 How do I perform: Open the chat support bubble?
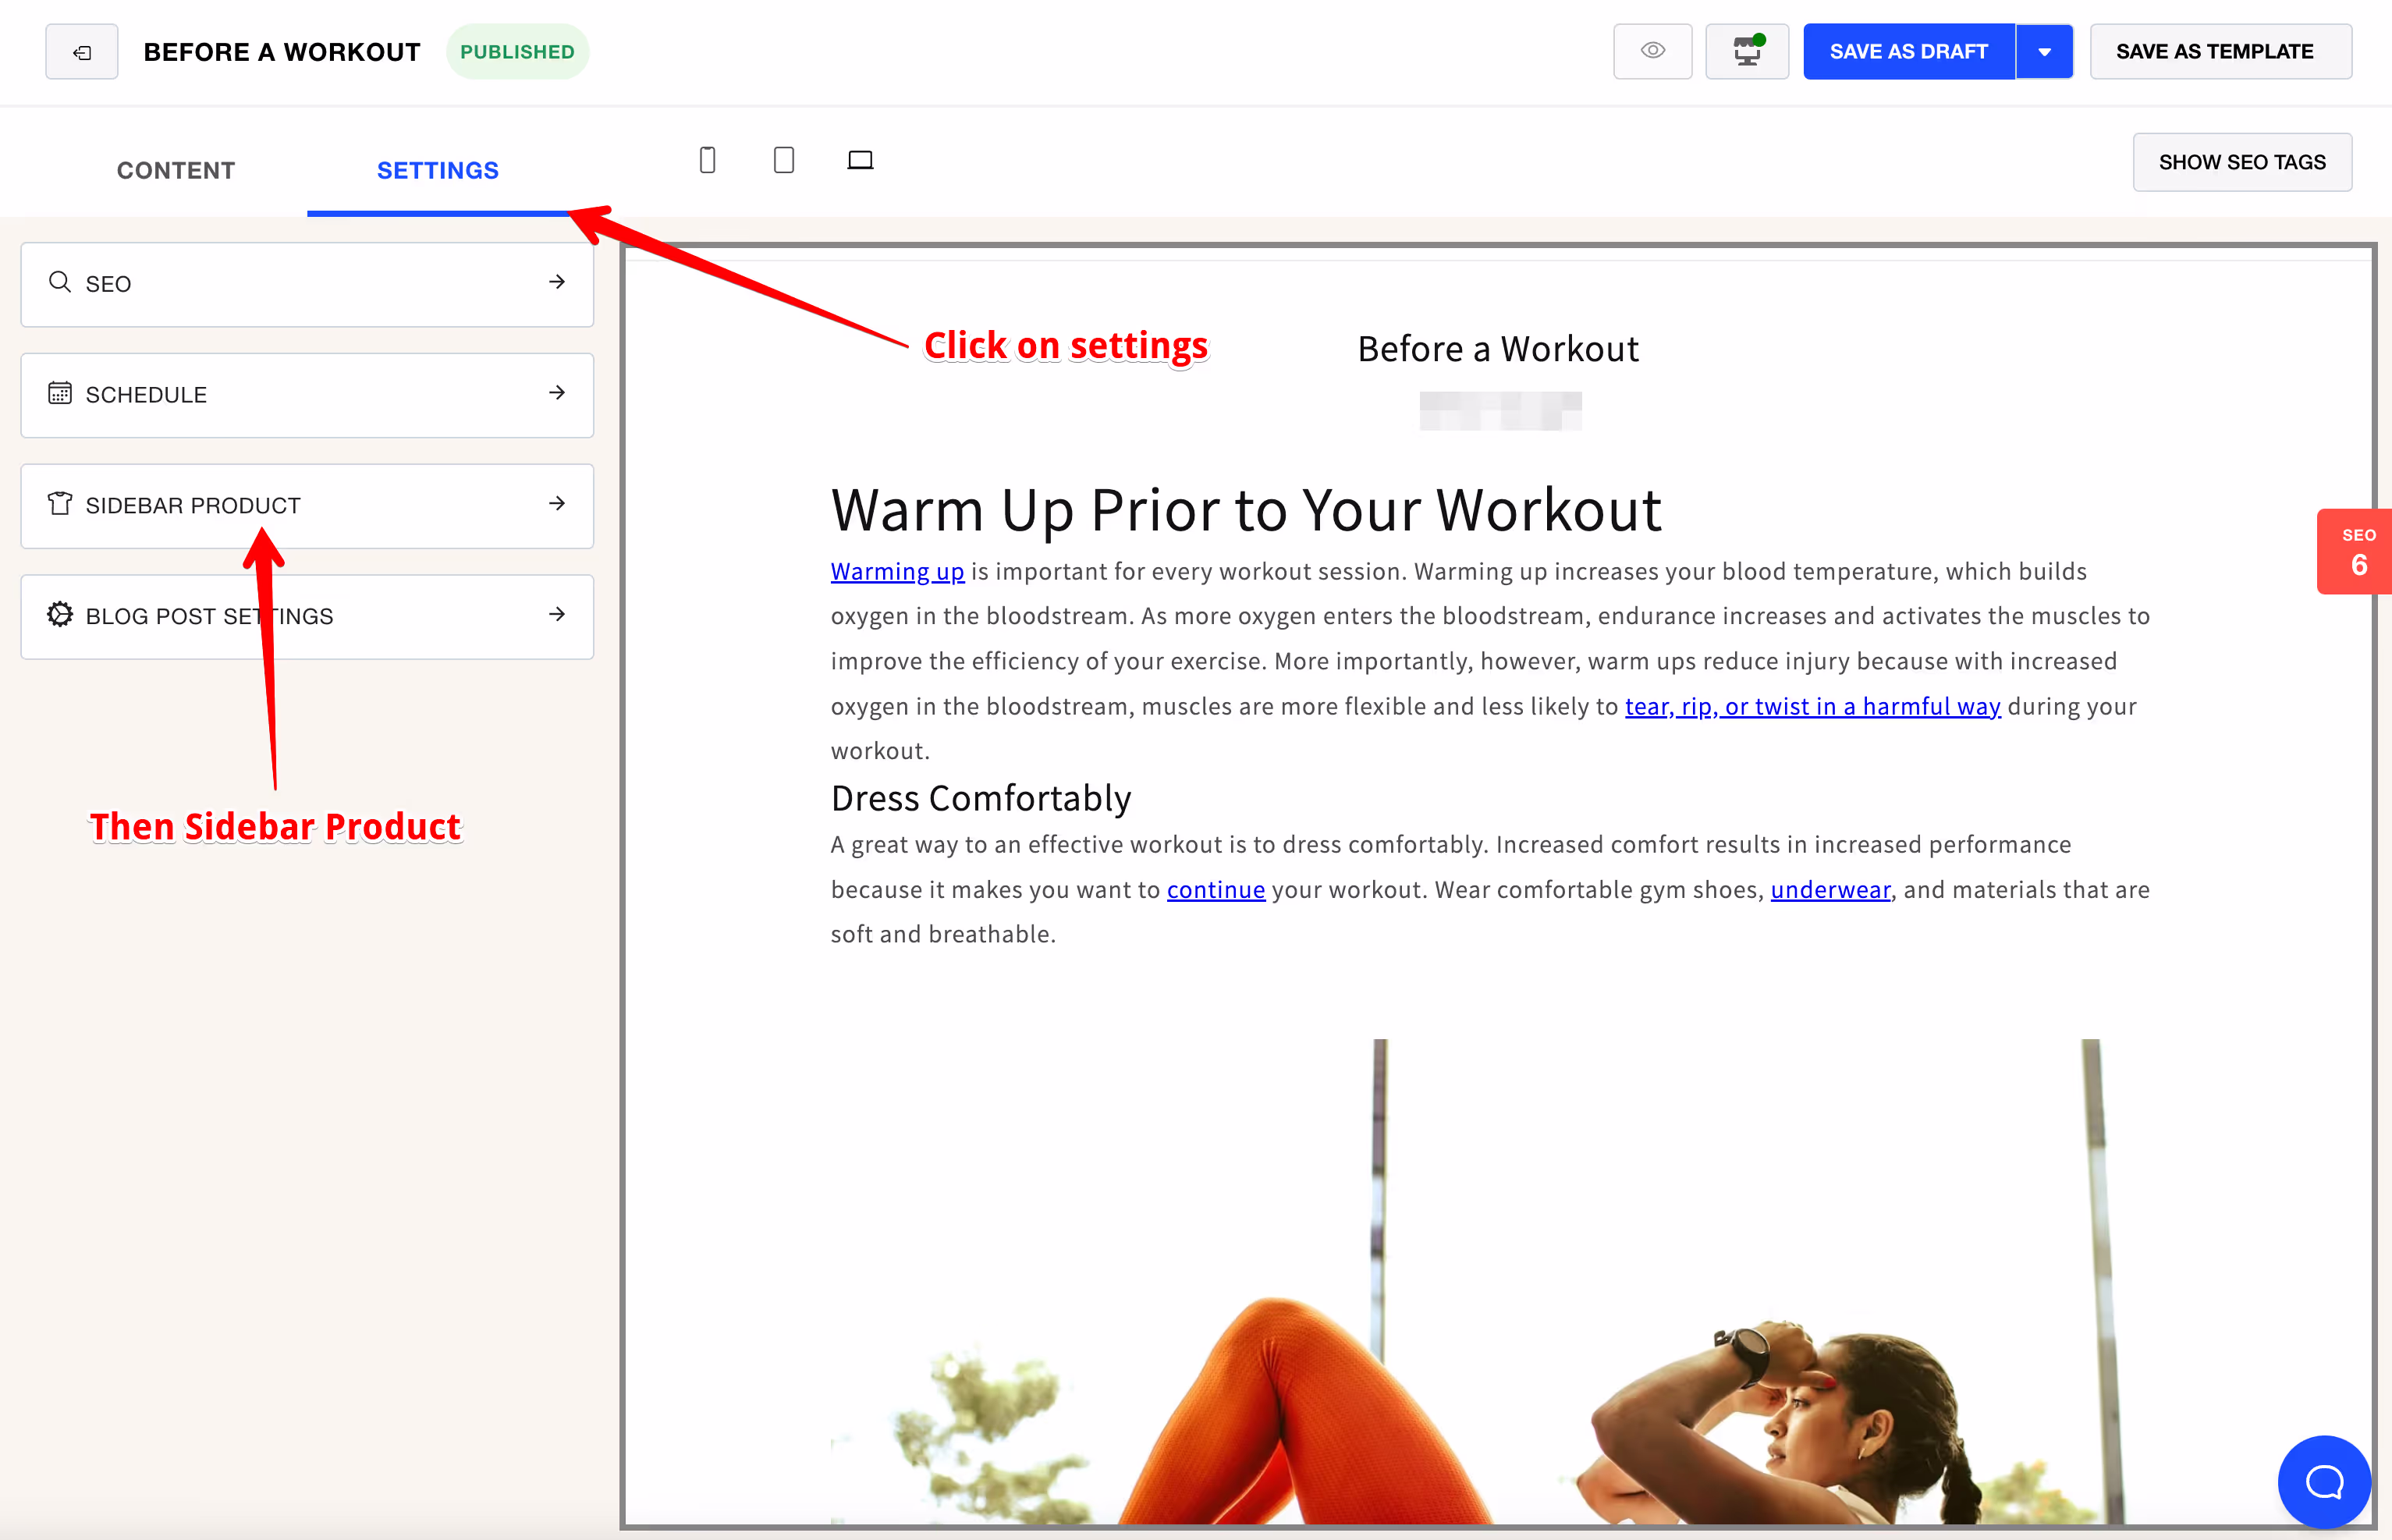click(2324, 1482)
